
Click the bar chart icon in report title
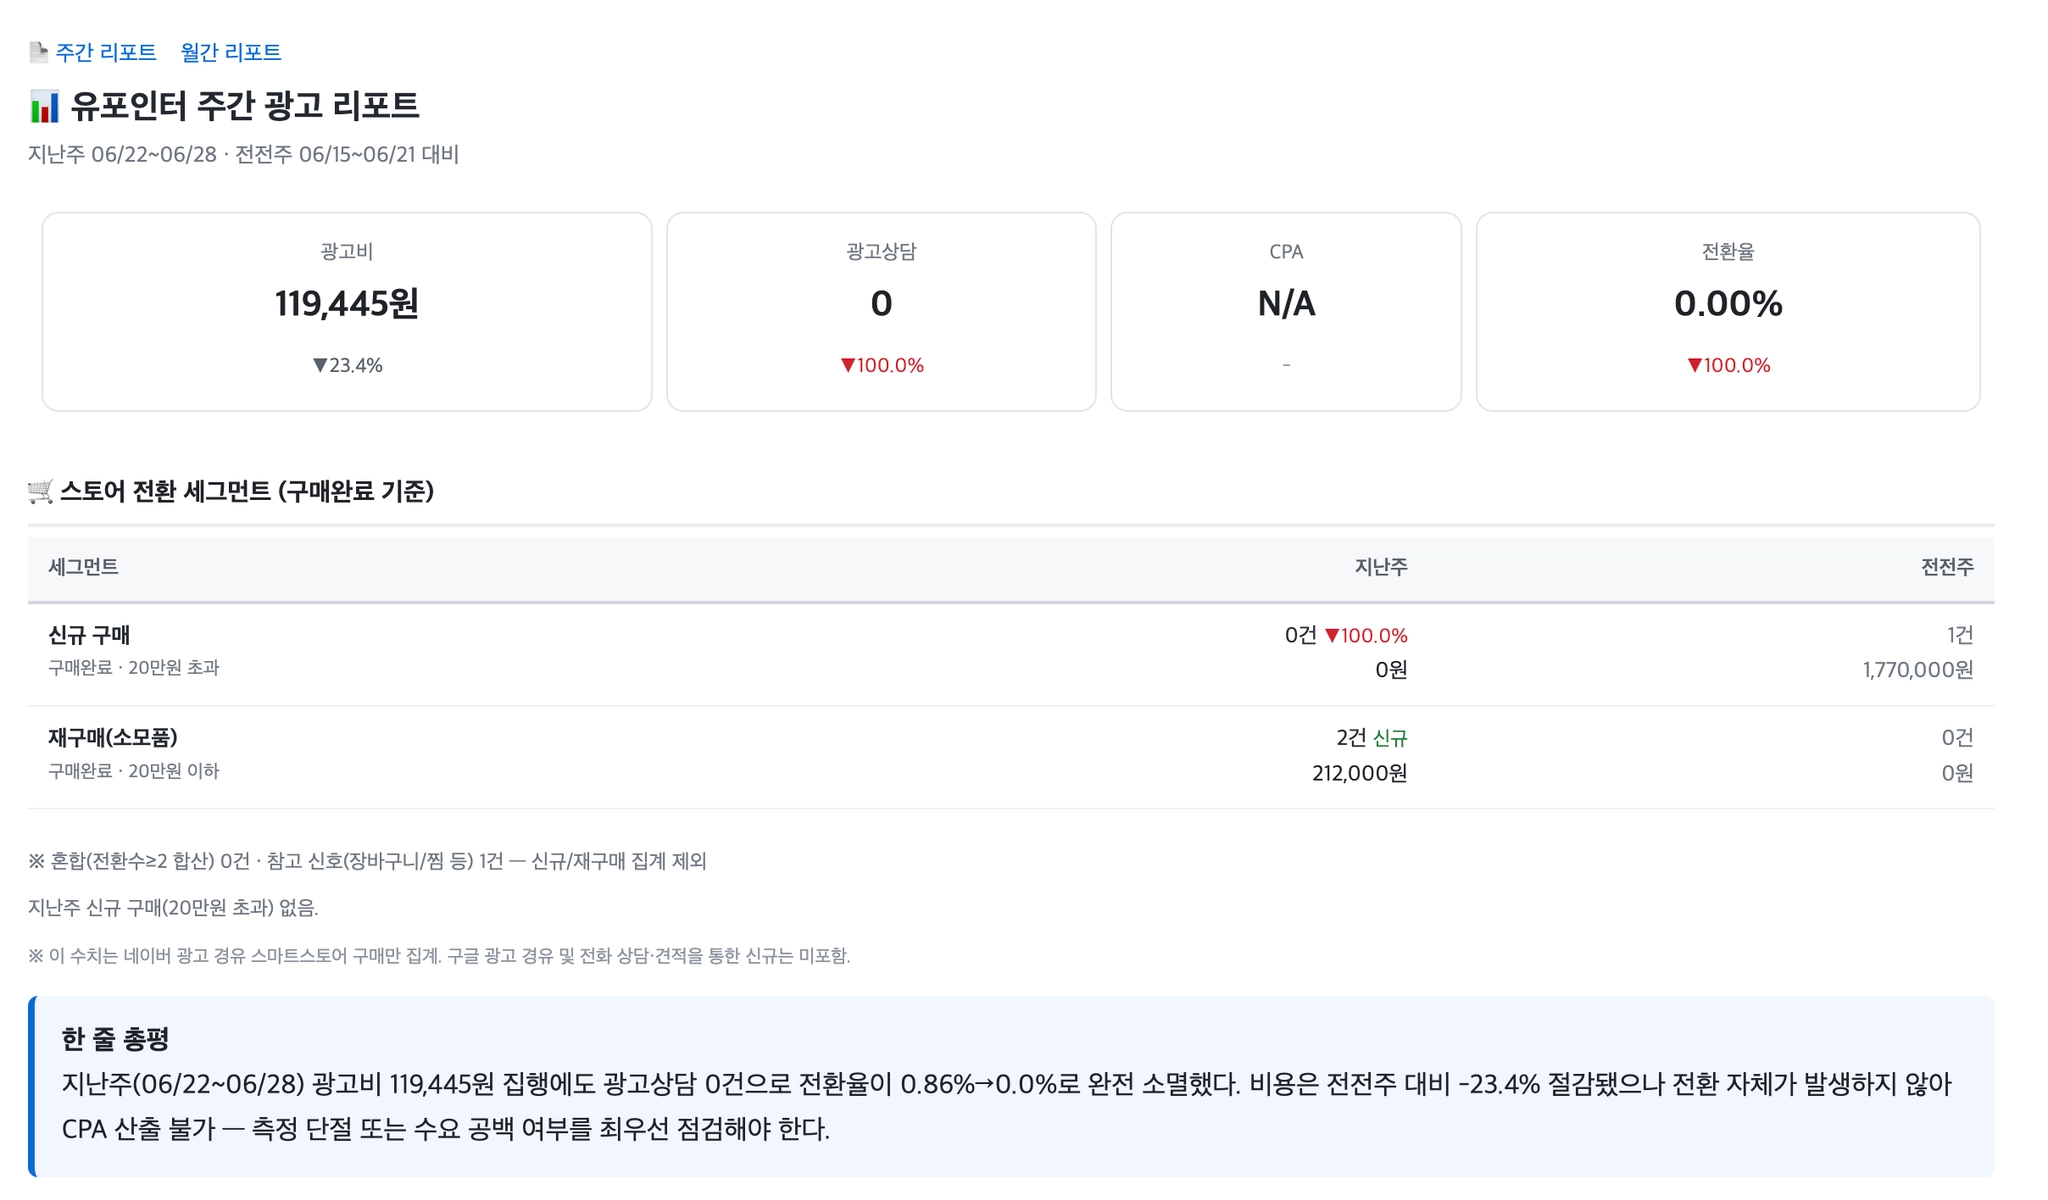pos(45,106)
